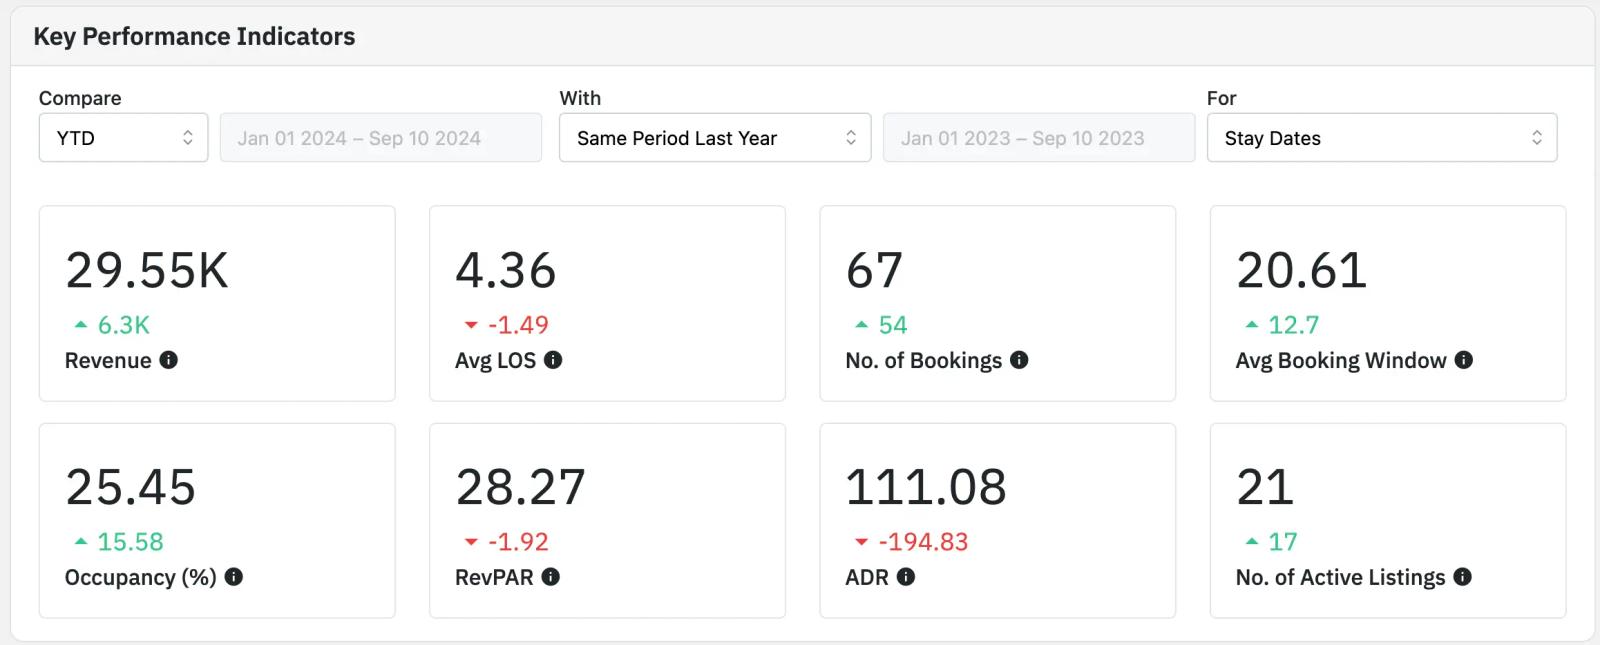The image size is (1600, 645).
Task: Click the info icon next to Occupancy (%)
Action: 234,577
